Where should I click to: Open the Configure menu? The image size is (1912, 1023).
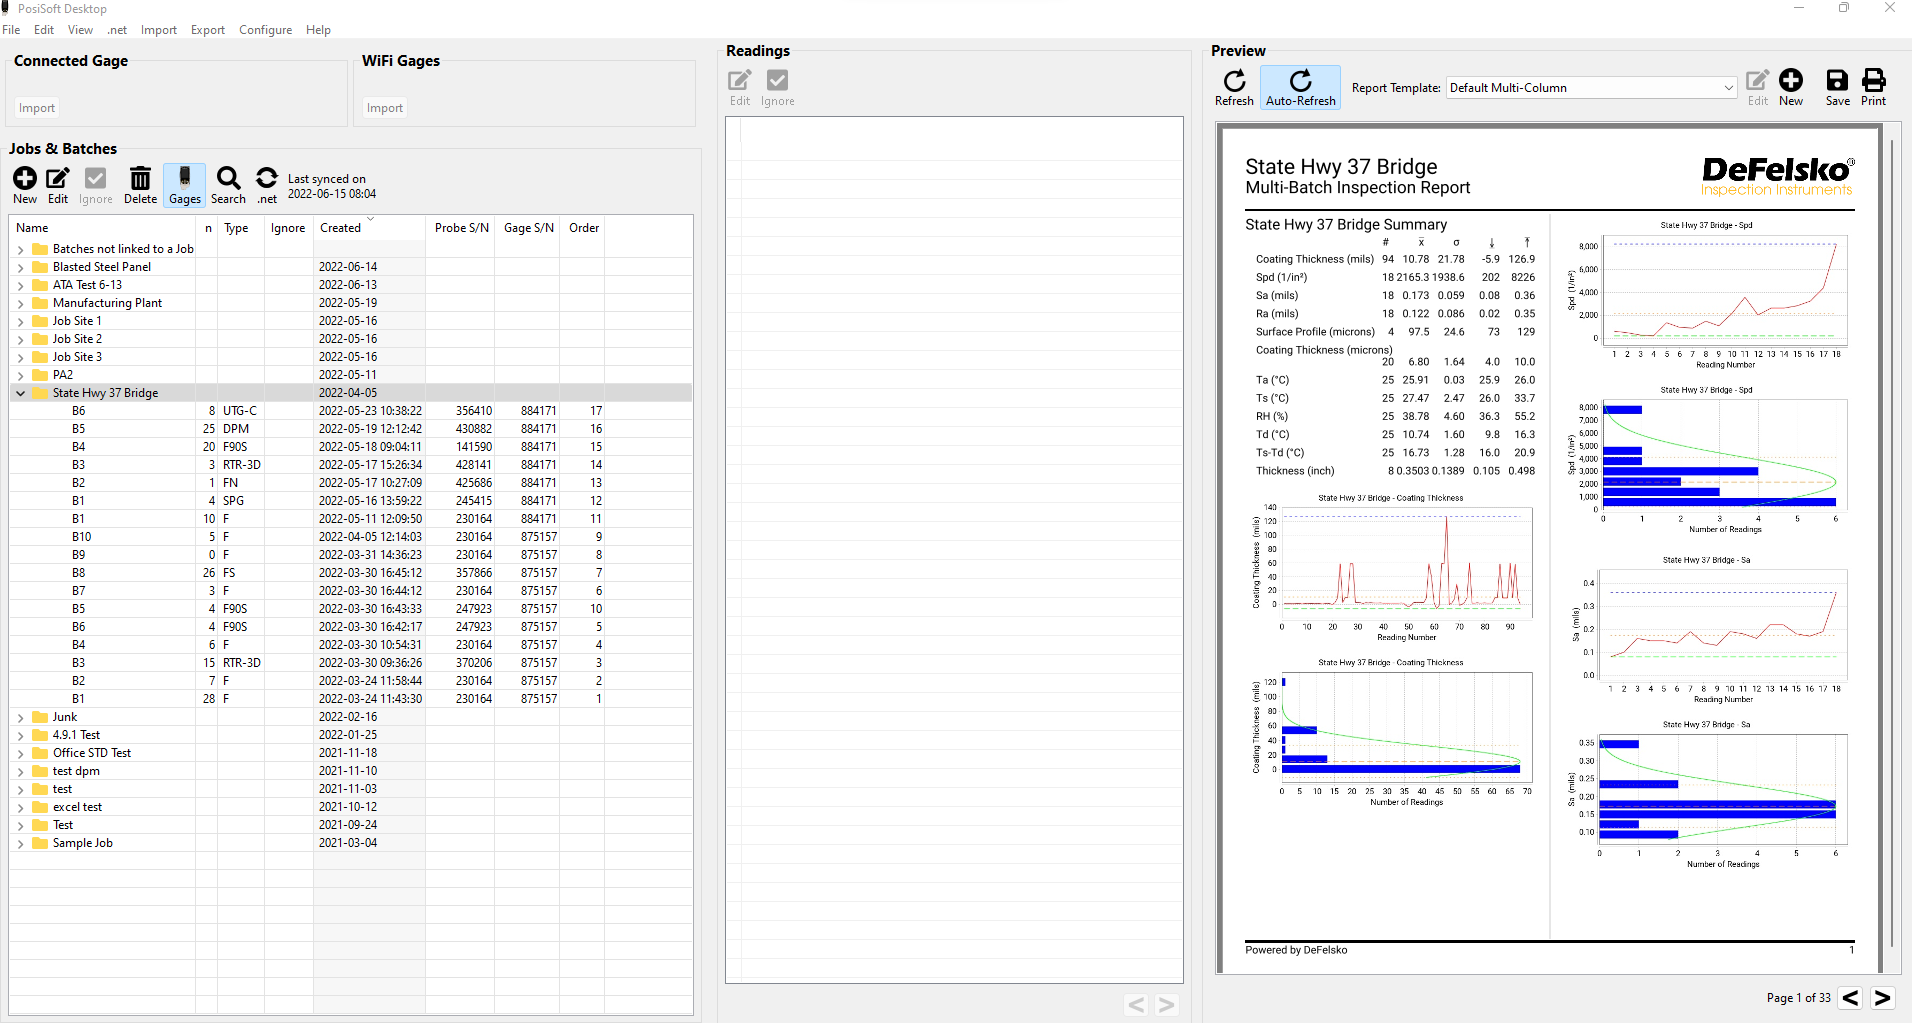coord(265,30)
